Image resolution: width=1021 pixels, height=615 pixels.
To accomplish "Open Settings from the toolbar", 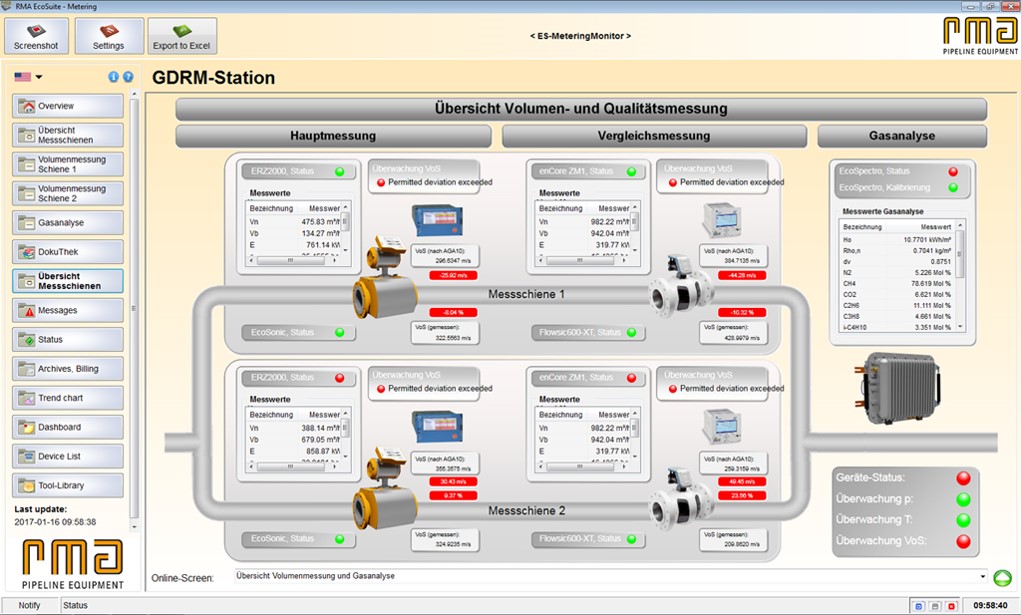I will coord(109,36).
